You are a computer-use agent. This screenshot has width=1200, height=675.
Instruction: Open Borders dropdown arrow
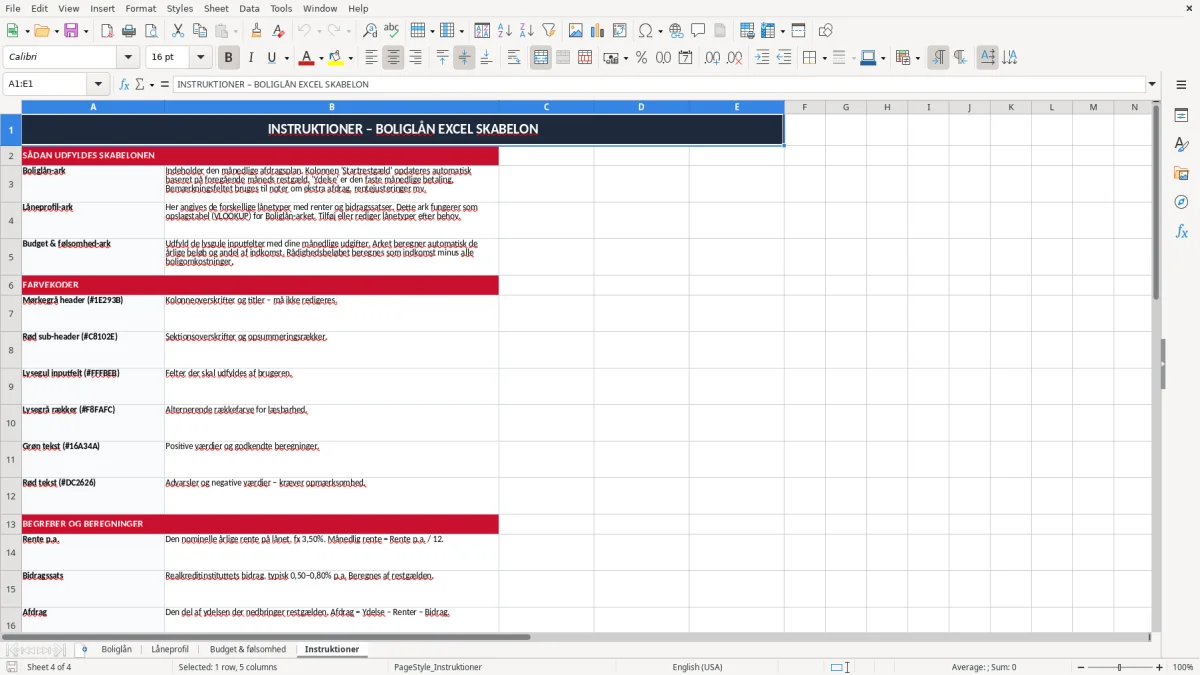pyautogui.click(x=824, y=58)
